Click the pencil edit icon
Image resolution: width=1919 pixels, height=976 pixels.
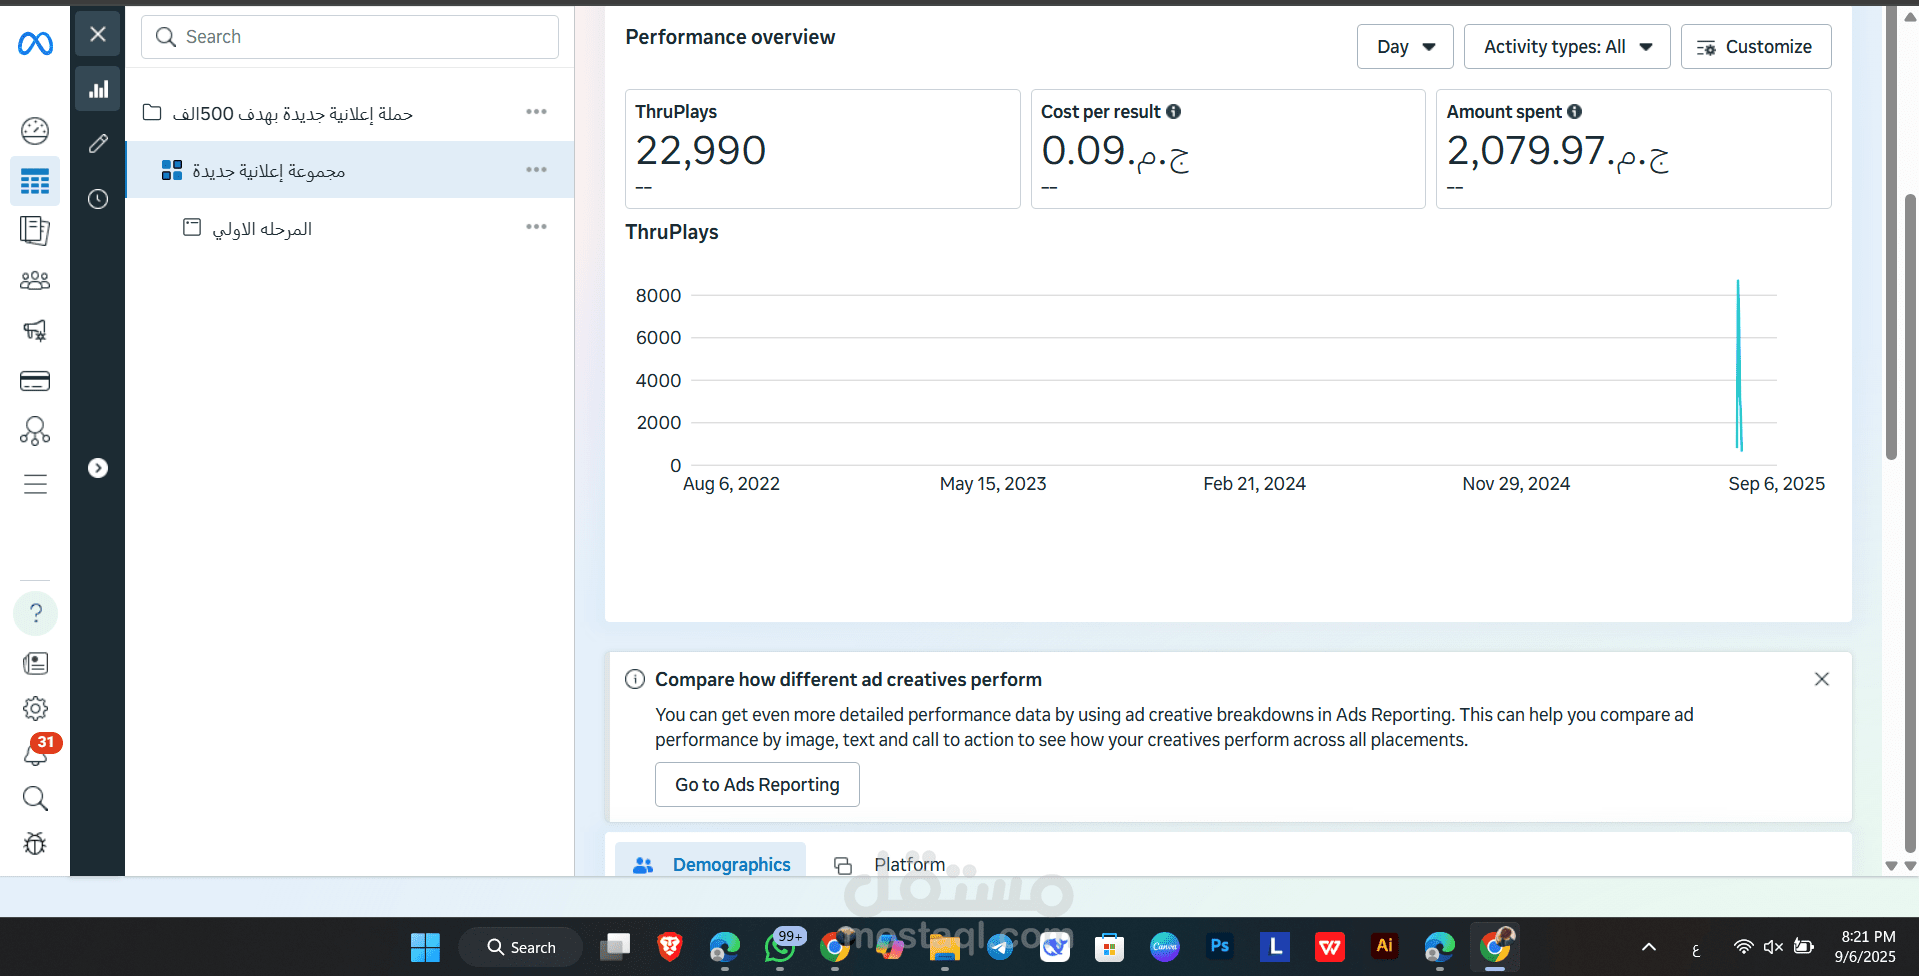pyautogui.click(x=98, y=144)
